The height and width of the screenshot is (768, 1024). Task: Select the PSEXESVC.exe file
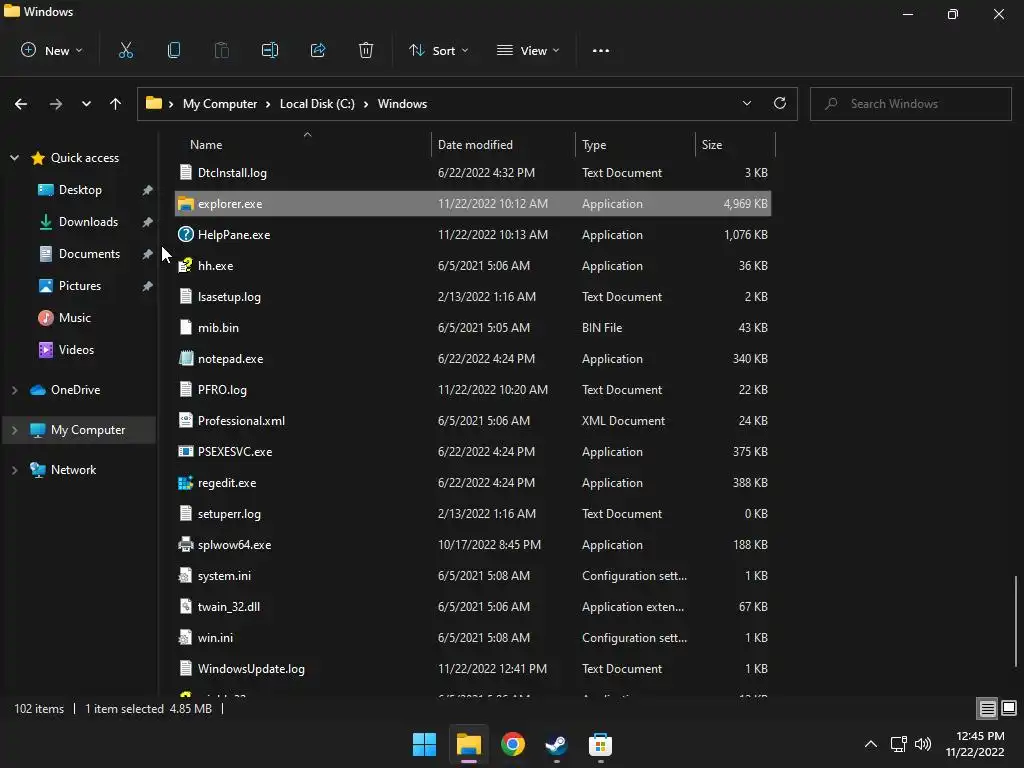[x=473, y=452]
